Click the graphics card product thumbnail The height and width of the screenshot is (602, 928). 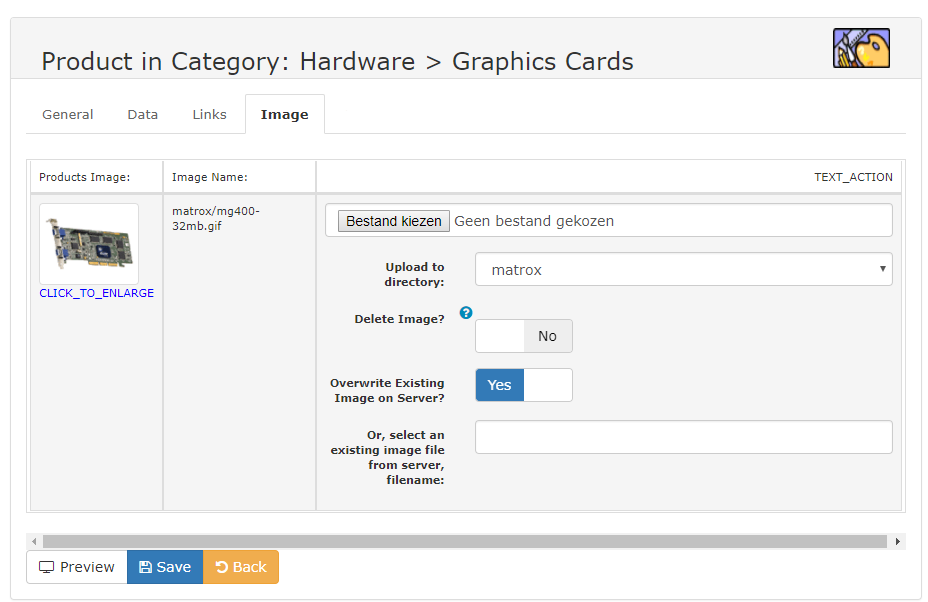pos(89,243)
